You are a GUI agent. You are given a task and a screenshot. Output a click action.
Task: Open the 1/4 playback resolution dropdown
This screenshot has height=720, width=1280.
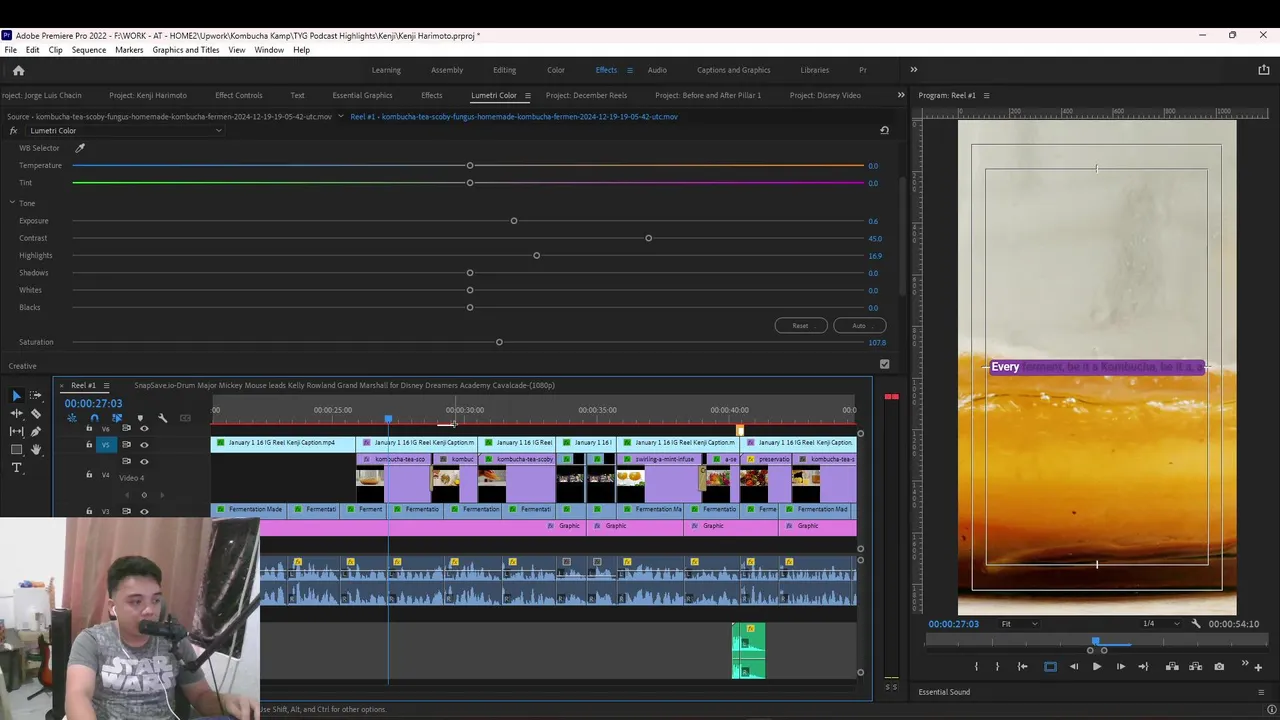[x=1162, y=624]
